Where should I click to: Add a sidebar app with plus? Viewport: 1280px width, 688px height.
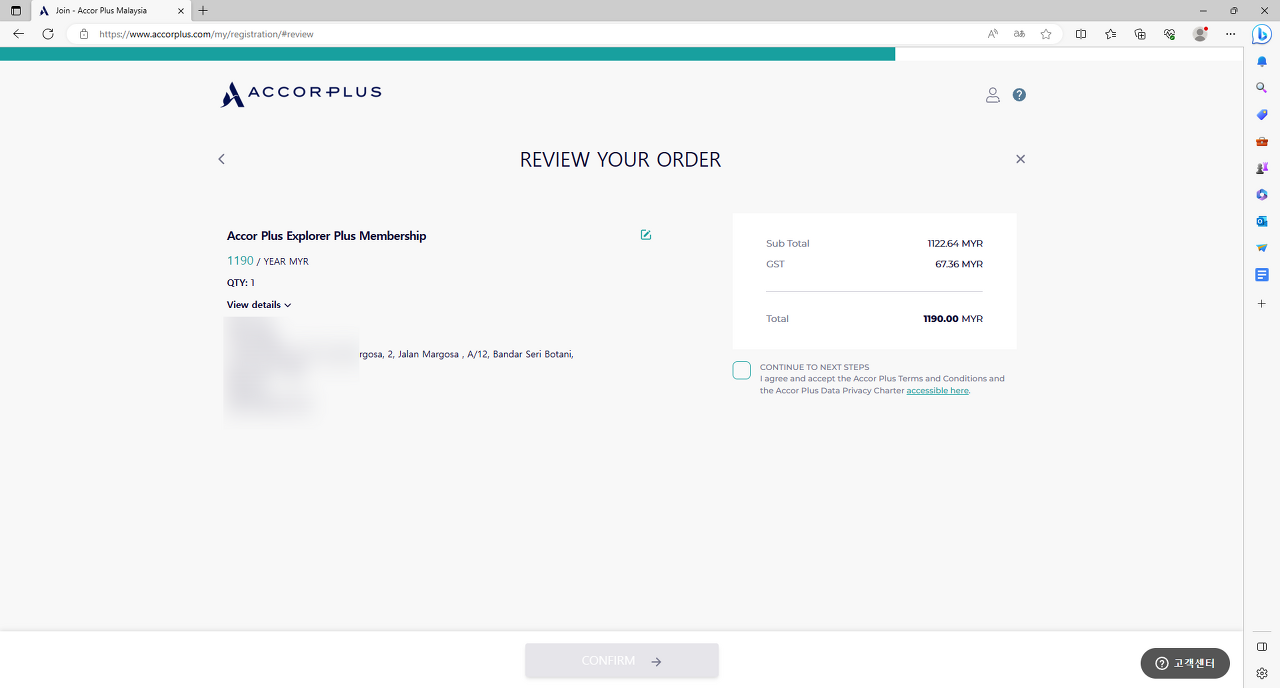(x=1262, y=303)
